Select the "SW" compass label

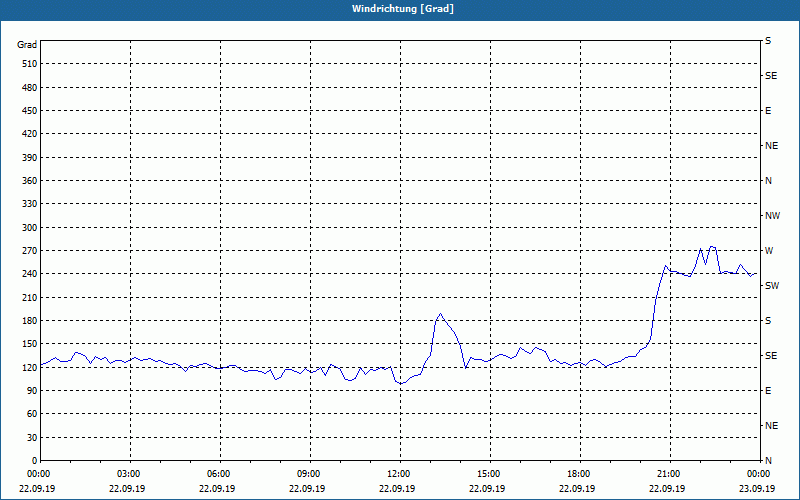[x=772, y=286]
